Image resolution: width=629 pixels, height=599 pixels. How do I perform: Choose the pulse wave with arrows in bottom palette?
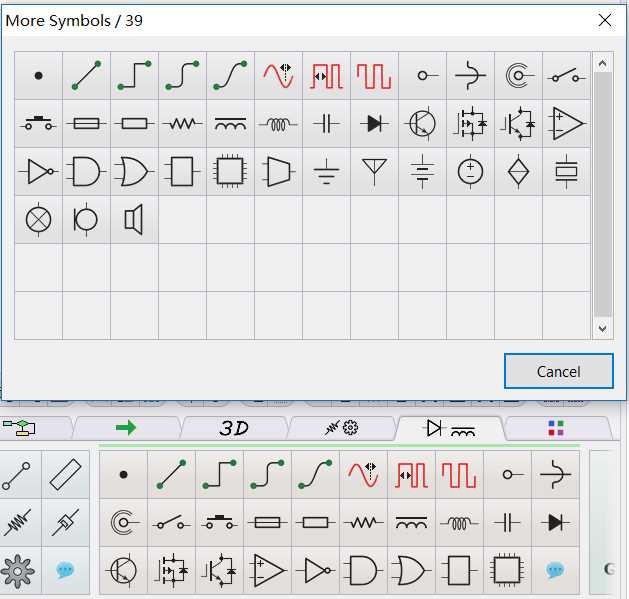(411, 475)
